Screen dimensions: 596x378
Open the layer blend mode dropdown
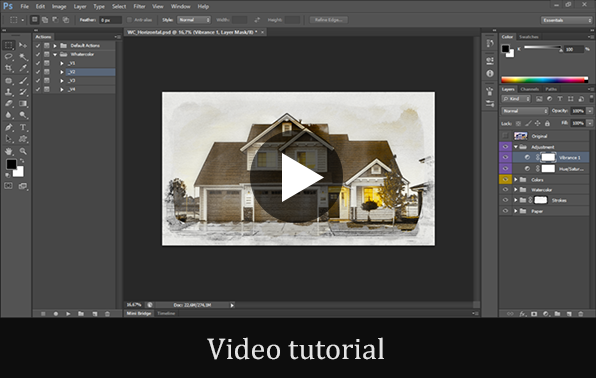click(x=525, y=111)
